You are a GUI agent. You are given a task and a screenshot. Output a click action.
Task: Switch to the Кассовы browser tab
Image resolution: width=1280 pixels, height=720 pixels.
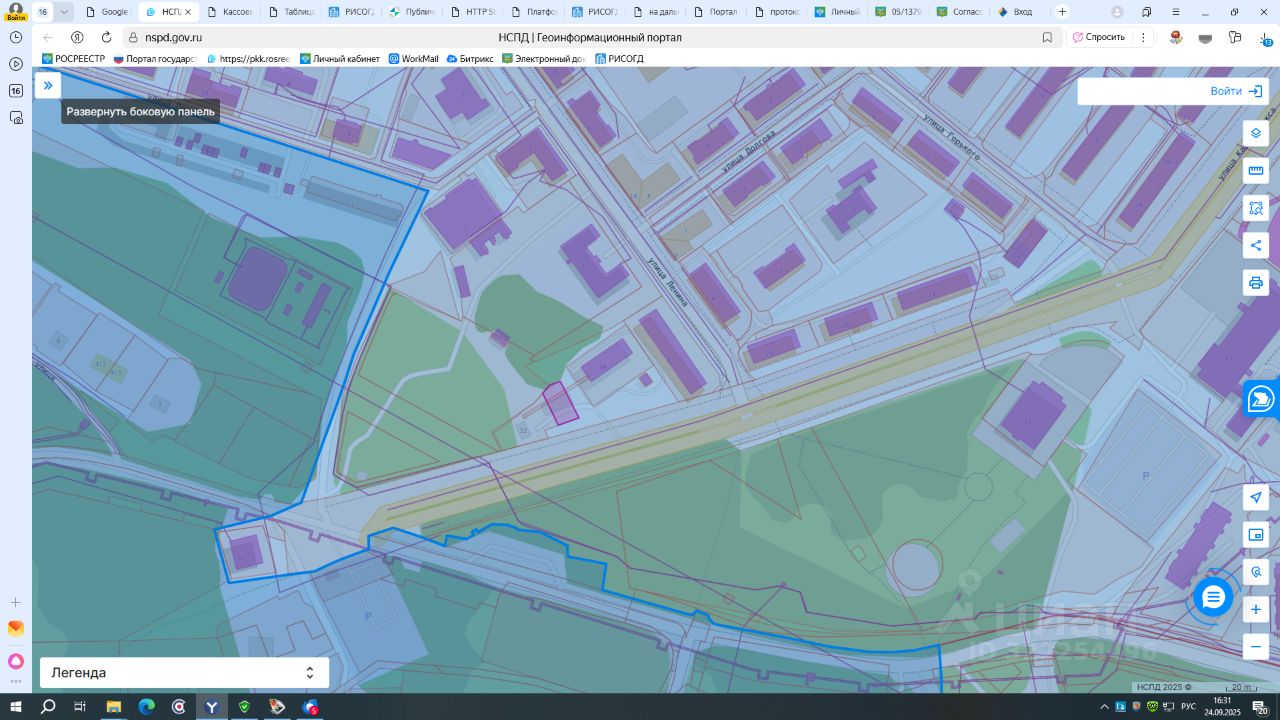tap(230, 12)
